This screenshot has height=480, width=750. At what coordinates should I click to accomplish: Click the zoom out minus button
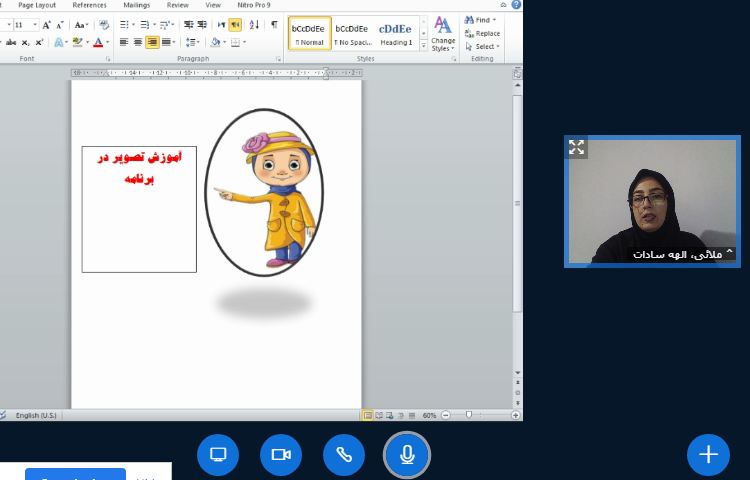coord(445,415)
